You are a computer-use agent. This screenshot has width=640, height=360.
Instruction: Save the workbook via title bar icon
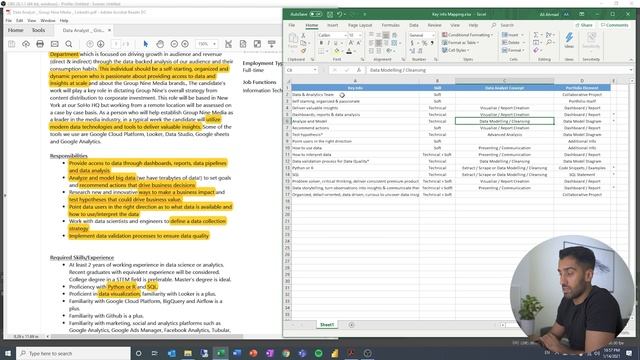coord(330,14)
